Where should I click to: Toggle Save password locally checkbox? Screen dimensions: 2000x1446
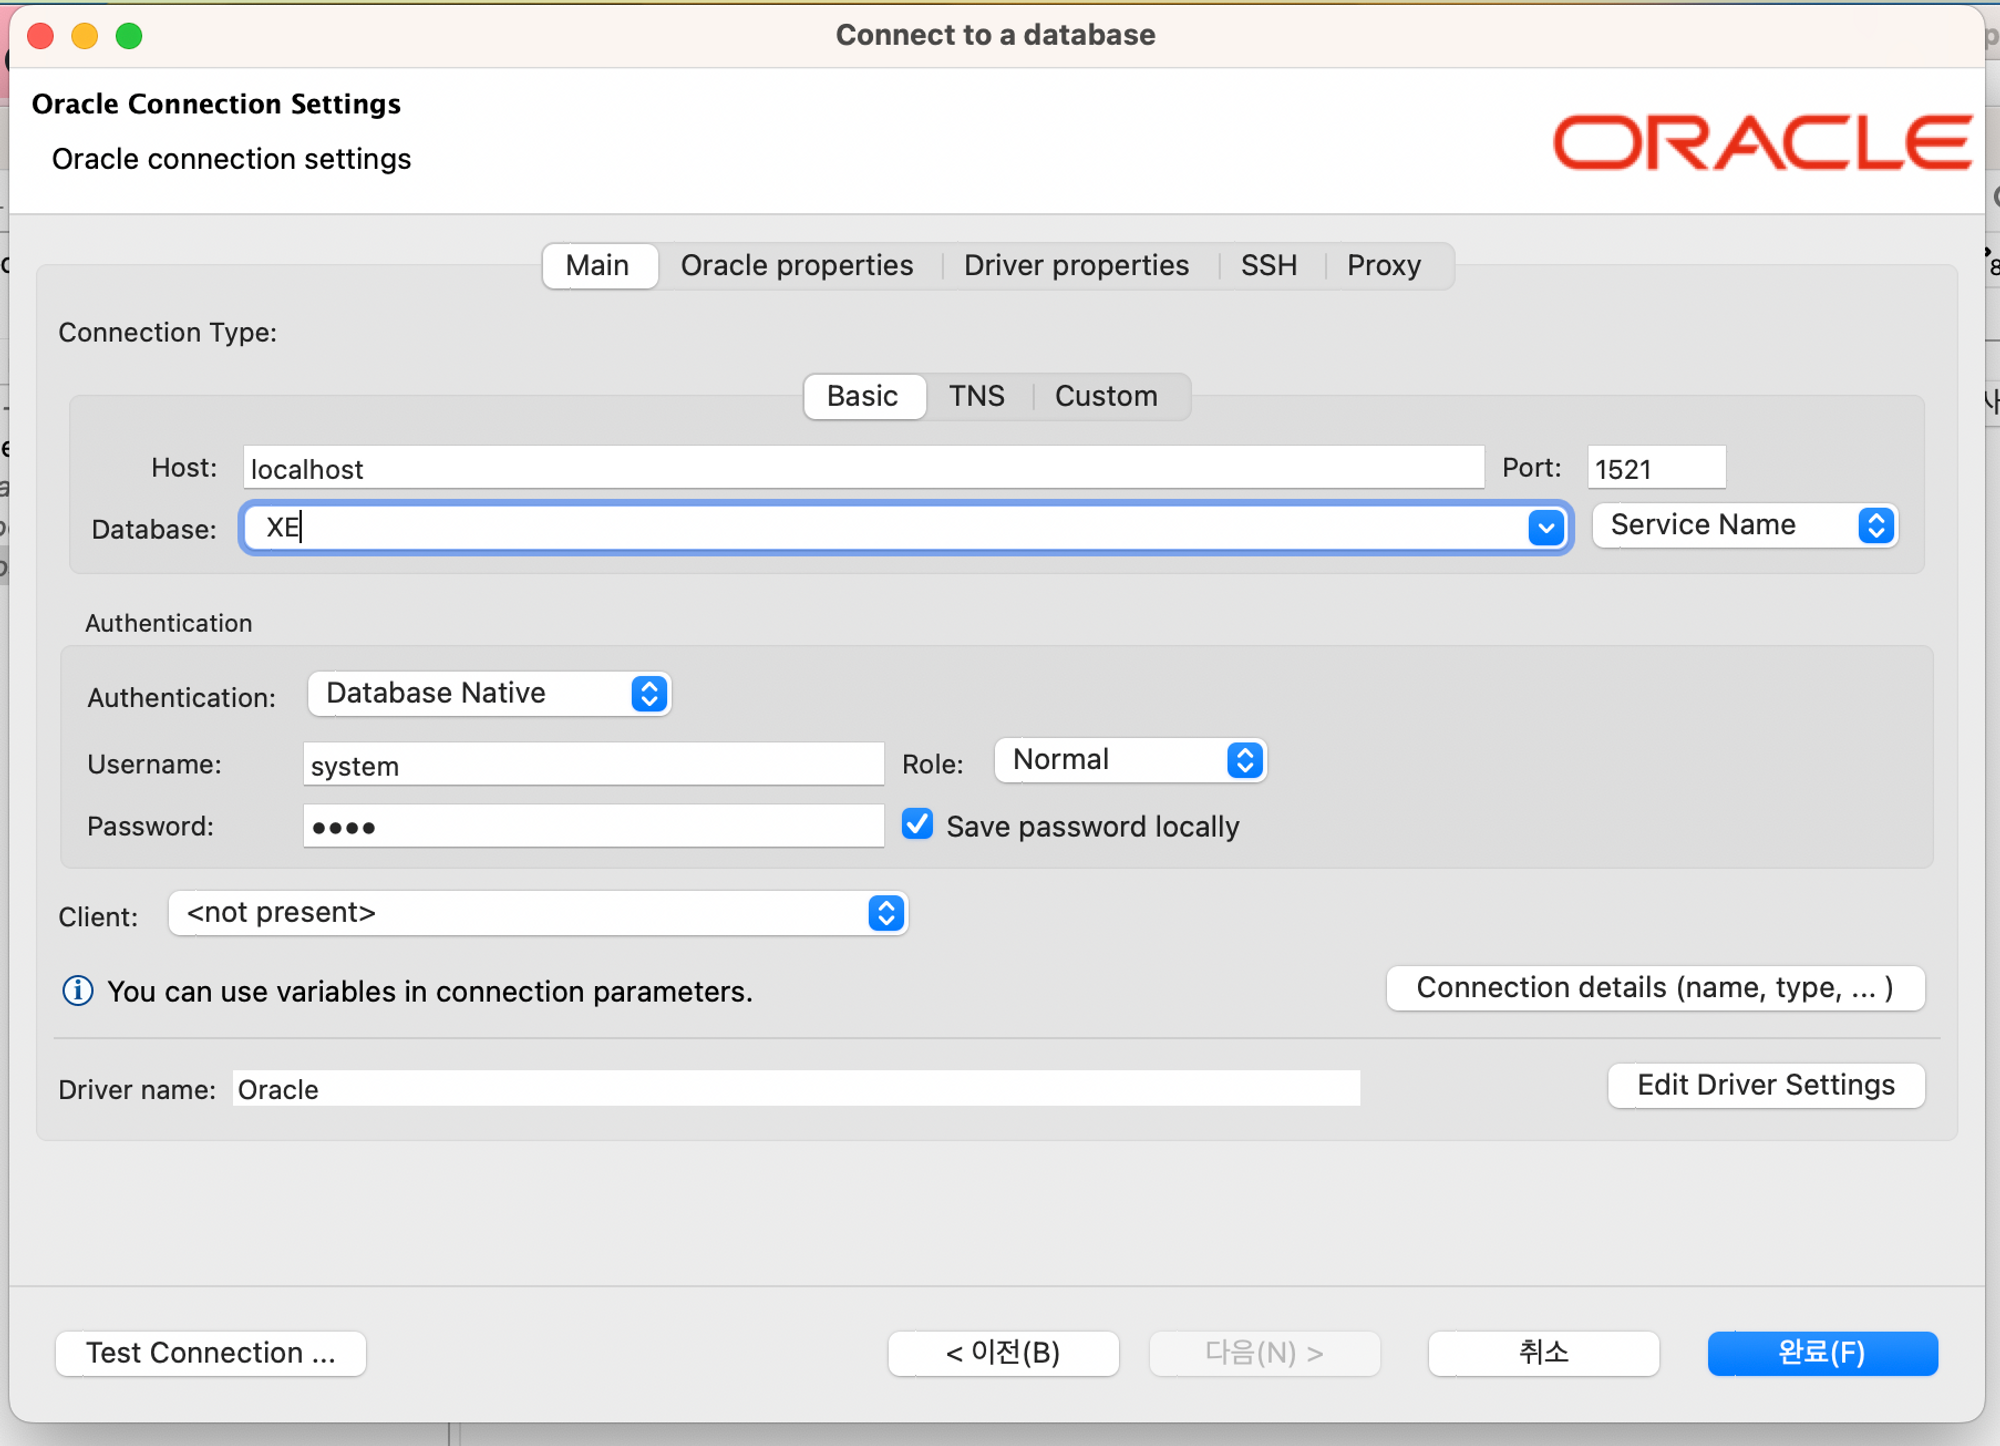coord(917,824)
